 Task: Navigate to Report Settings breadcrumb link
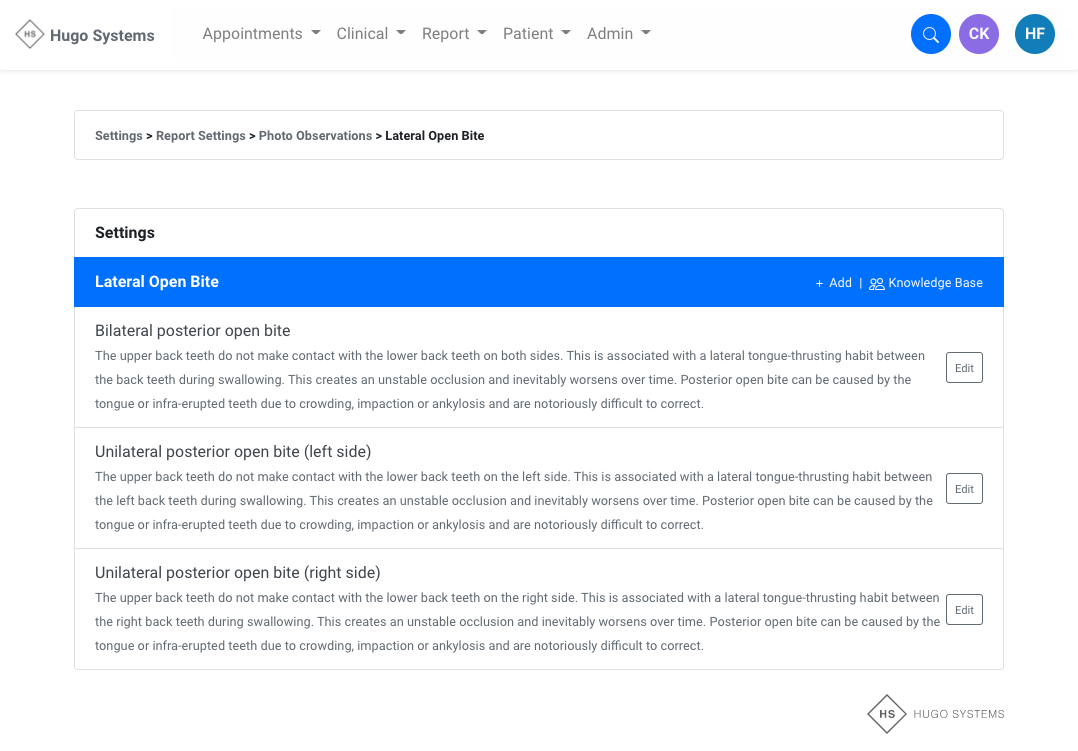point(200,136)
